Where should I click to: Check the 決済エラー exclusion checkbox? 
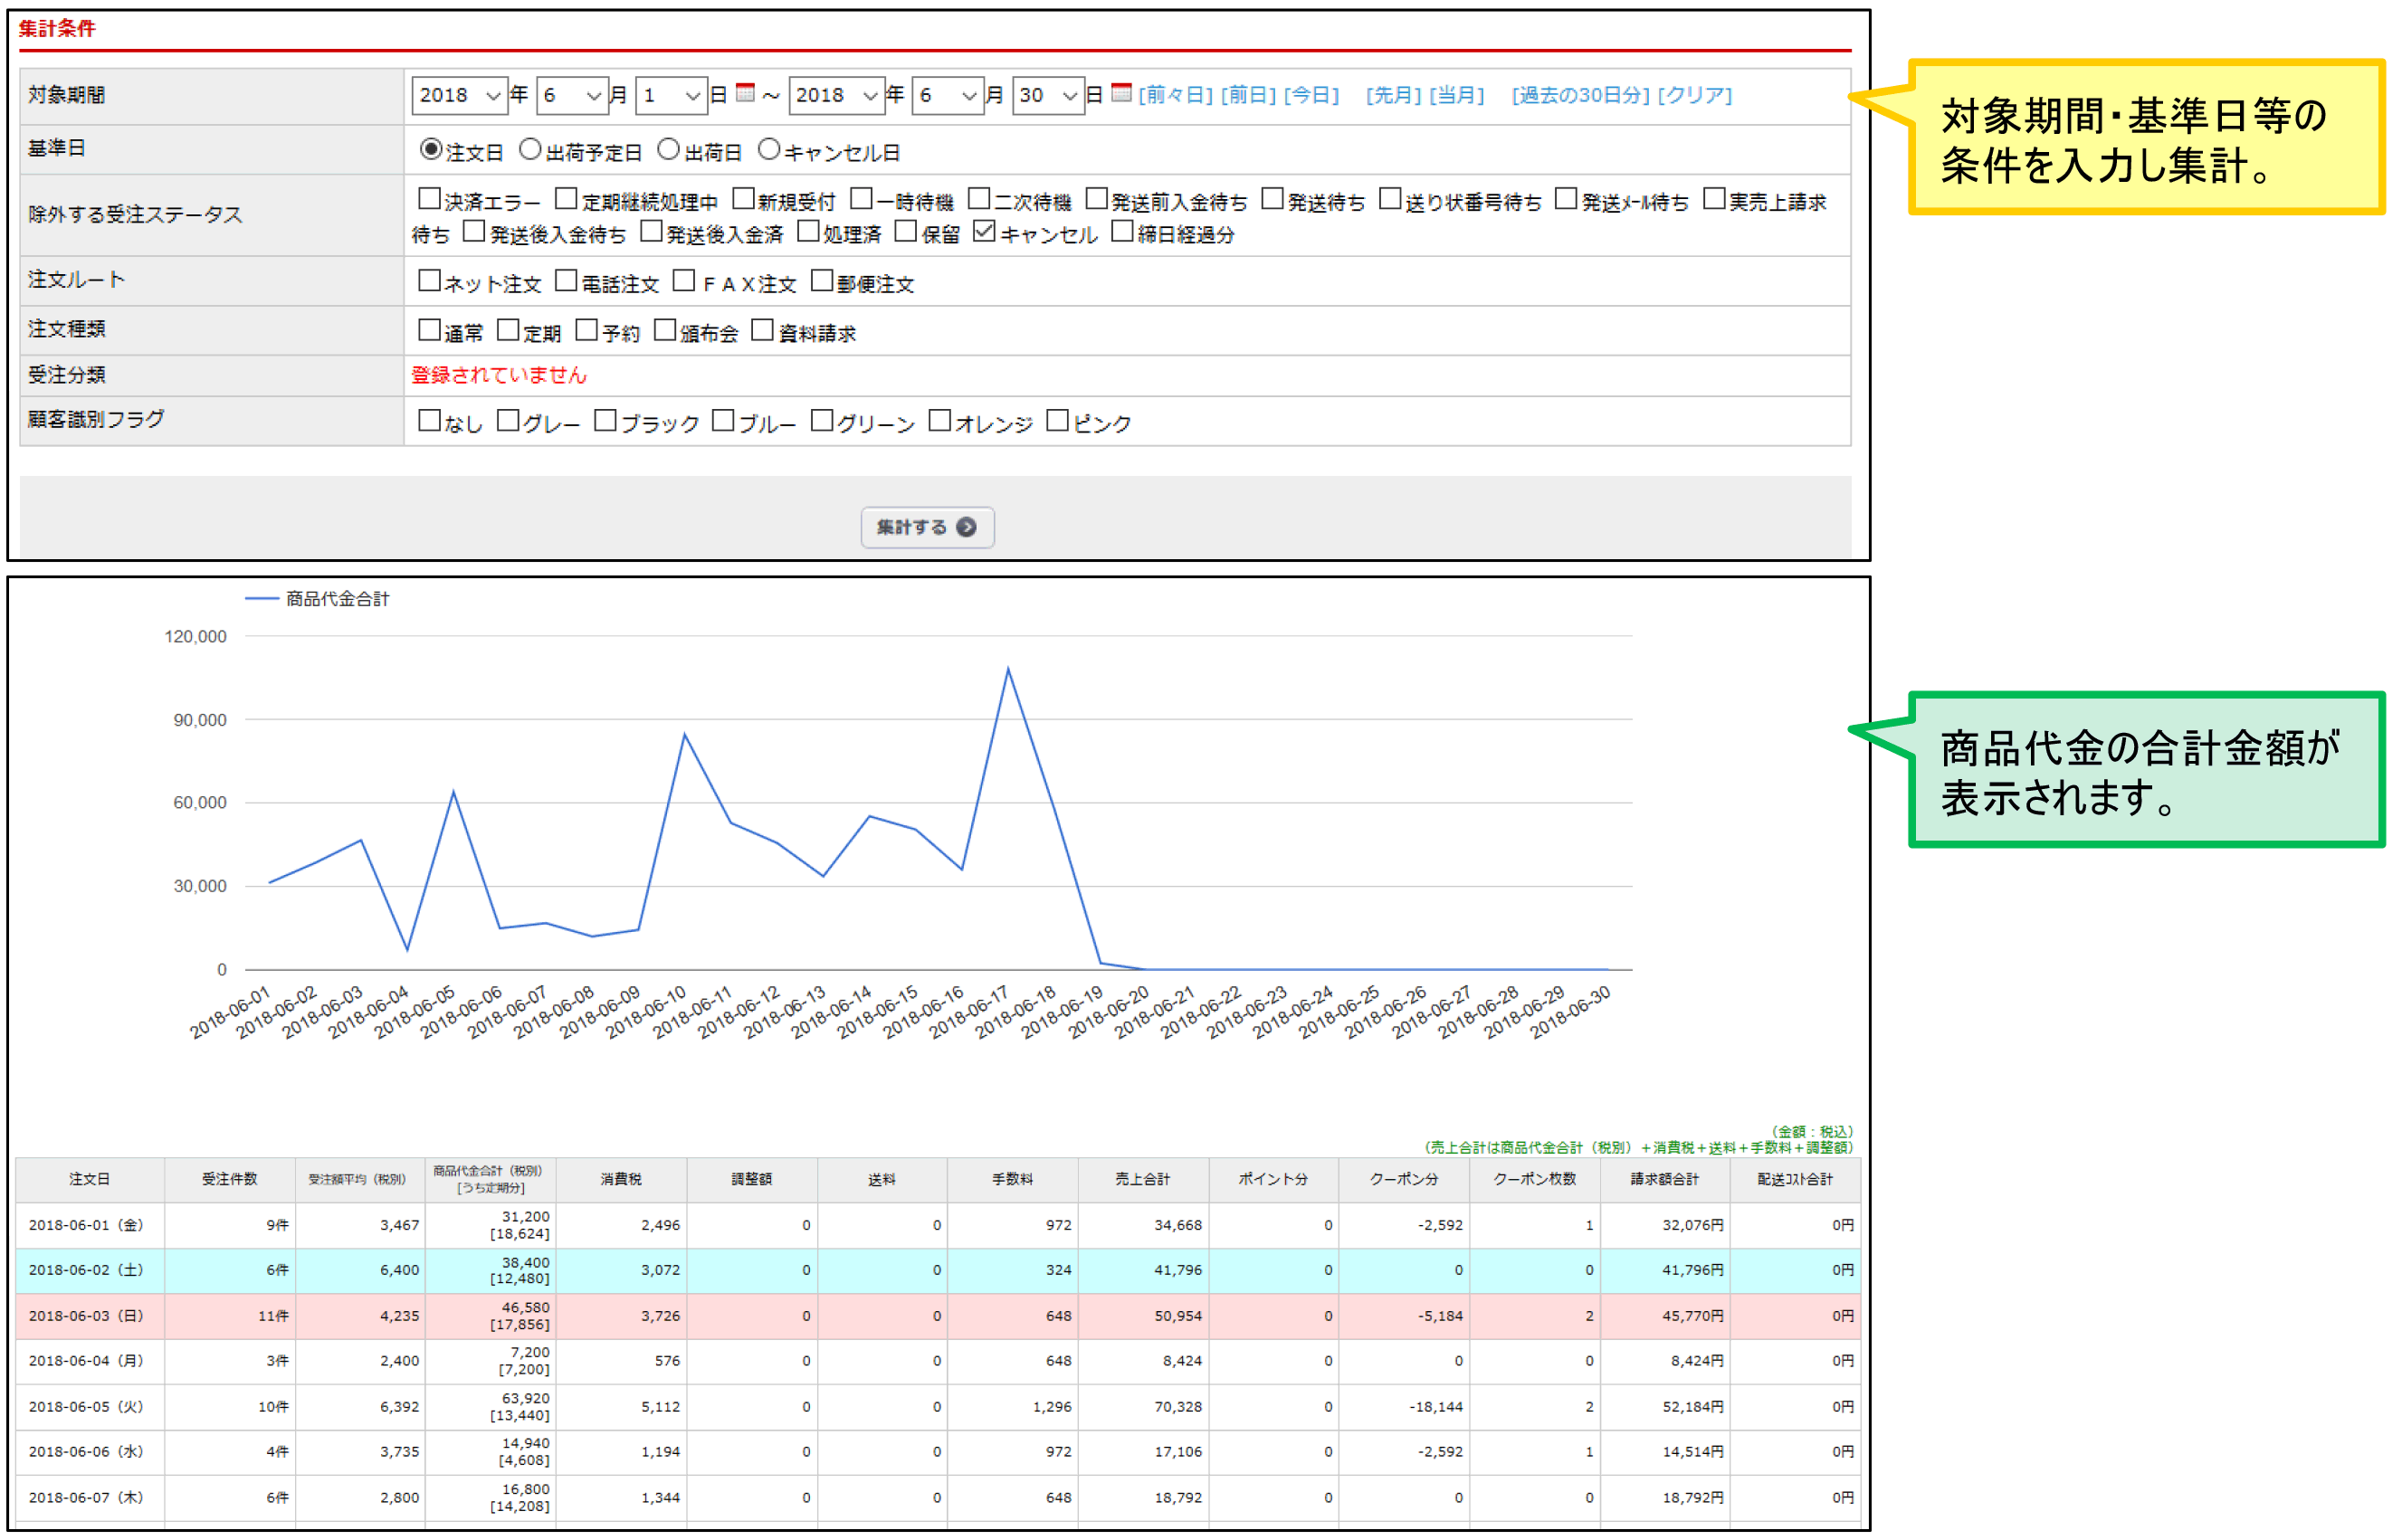429,199
